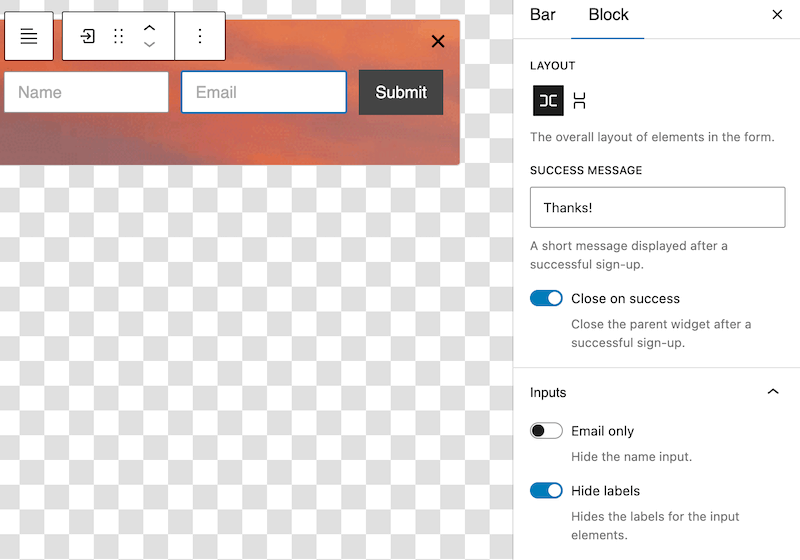The width and height of the screenshot is (800, 560).
Task: Click the Hide labels label text
Action: coord(605,491)
